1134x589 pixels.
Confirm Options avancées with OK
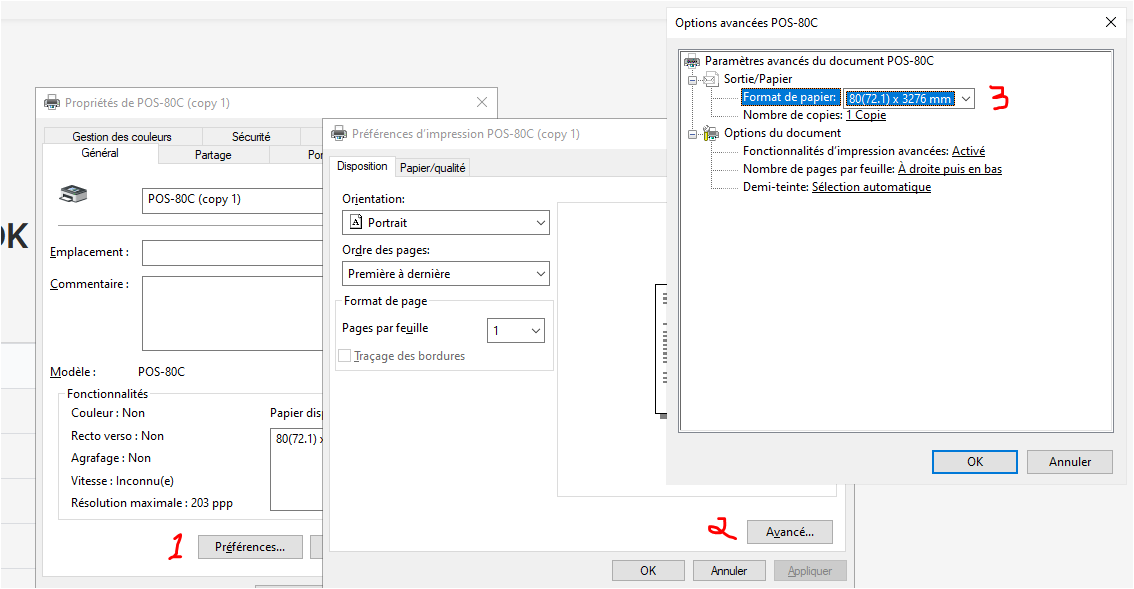(975, 462)
